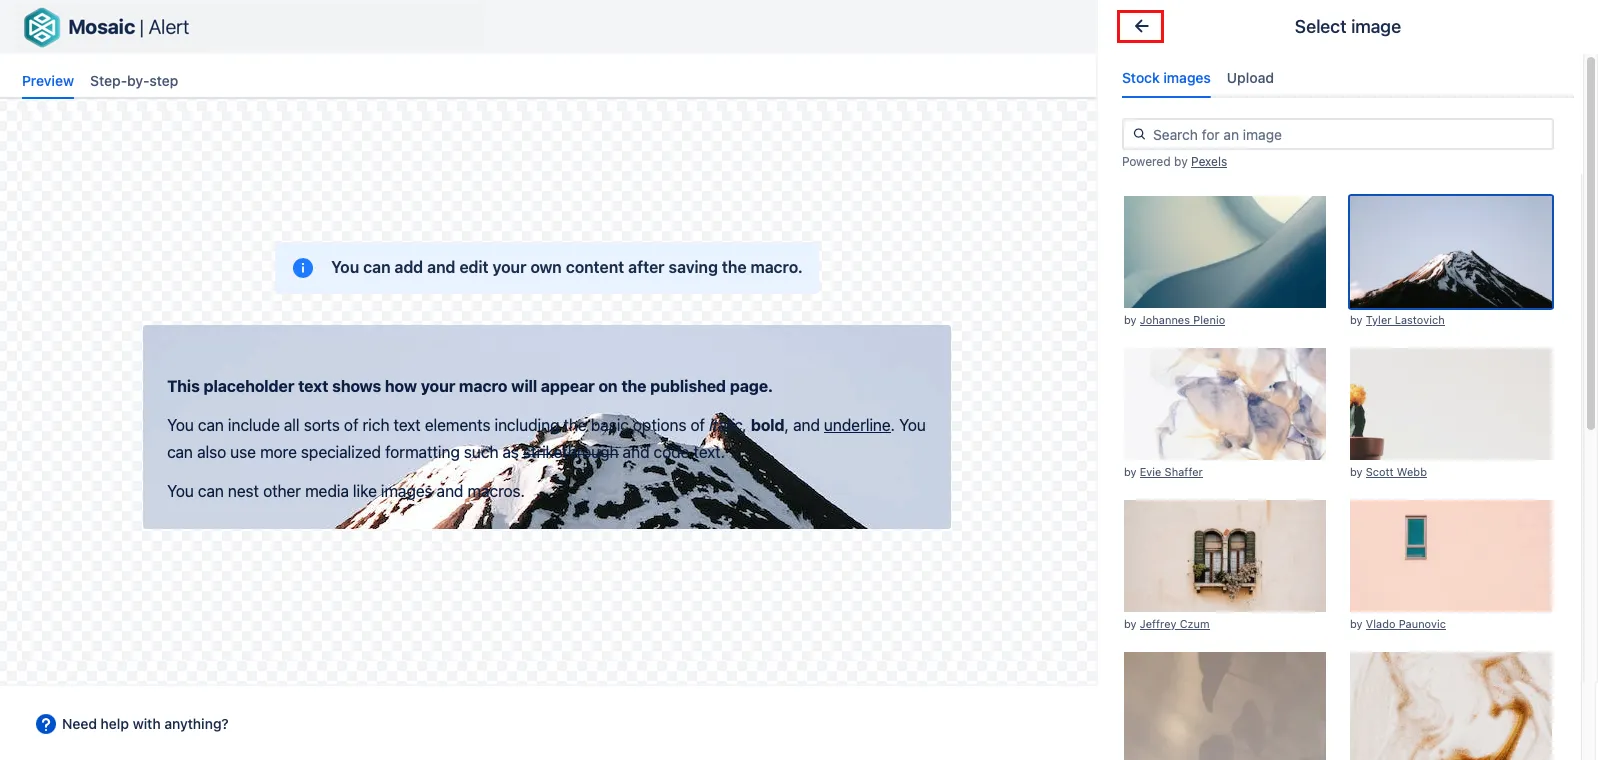Choose the beige leaf shadow image

tap(1225, 706)
